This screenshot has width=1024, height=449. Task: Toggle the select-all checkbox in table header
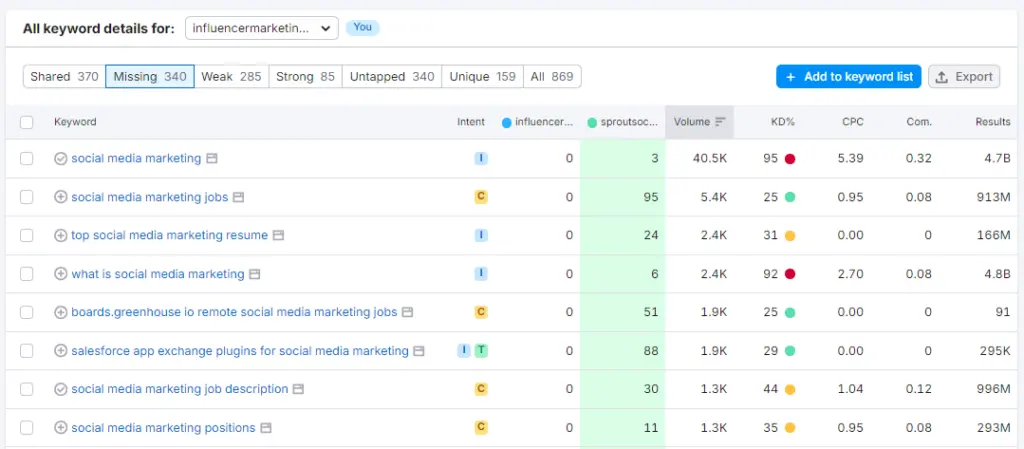point(27,122)
